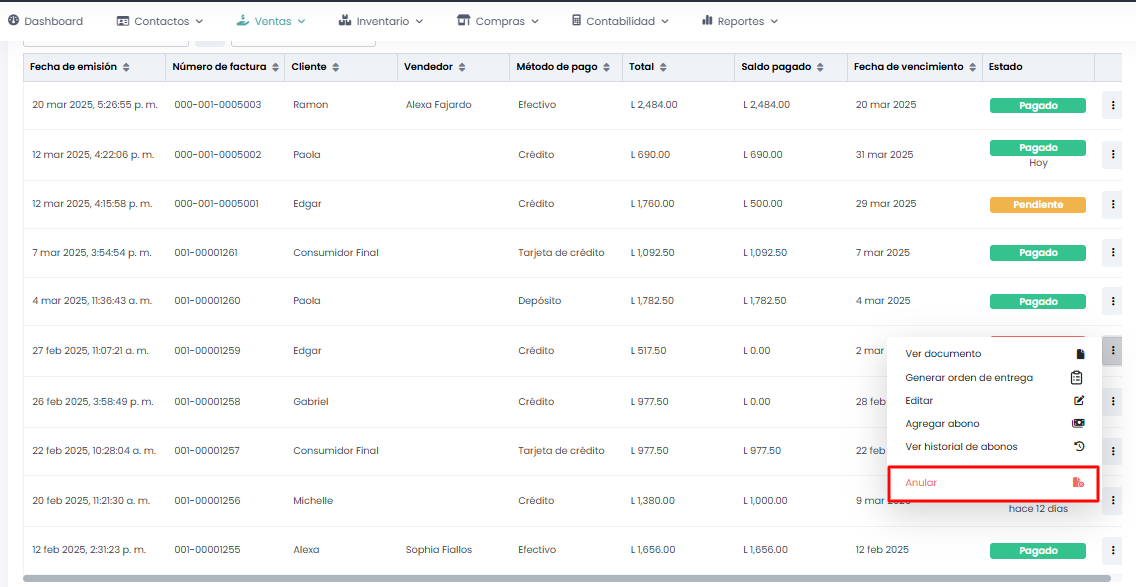Select Anular from the context menu

[x=921, y=483]
